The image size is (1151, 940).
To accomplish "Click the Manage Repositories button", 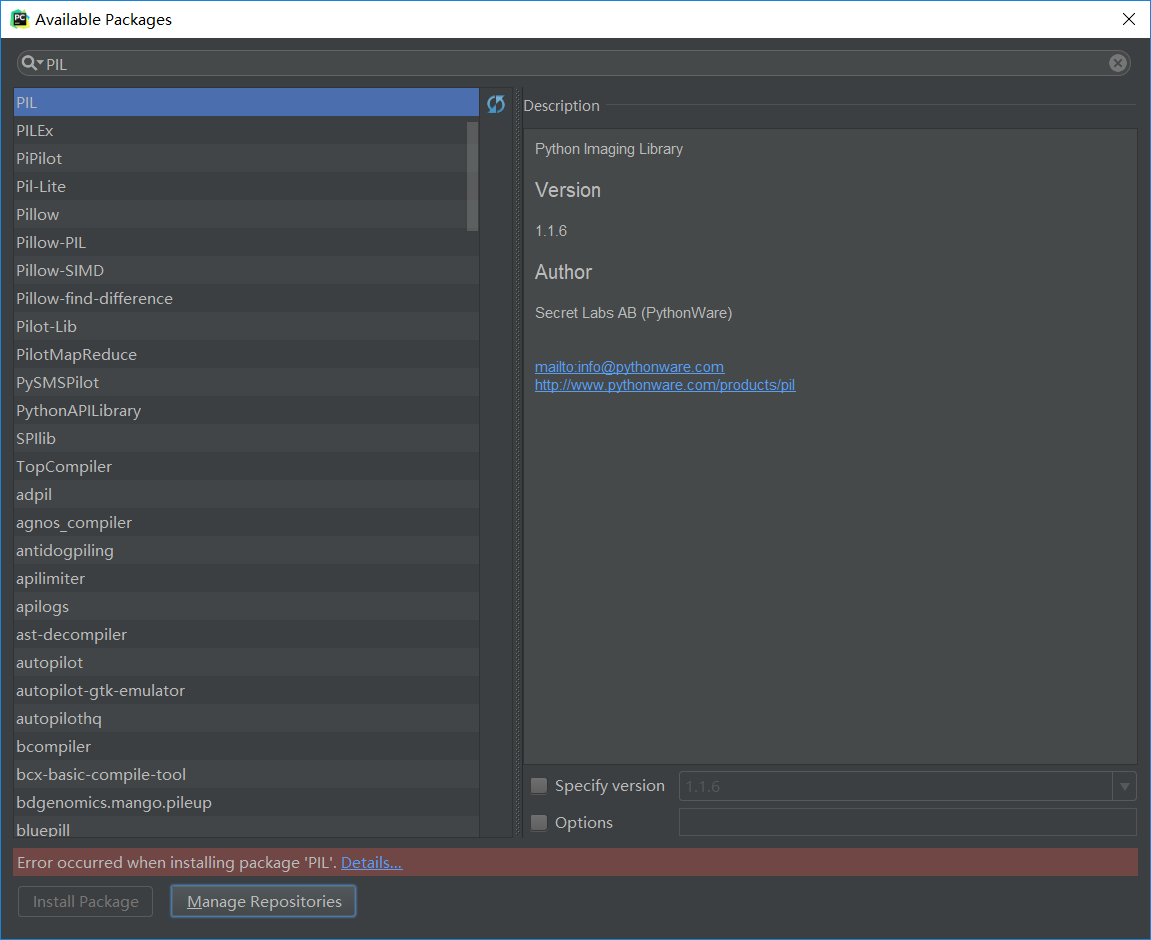I will pos(264,901).
